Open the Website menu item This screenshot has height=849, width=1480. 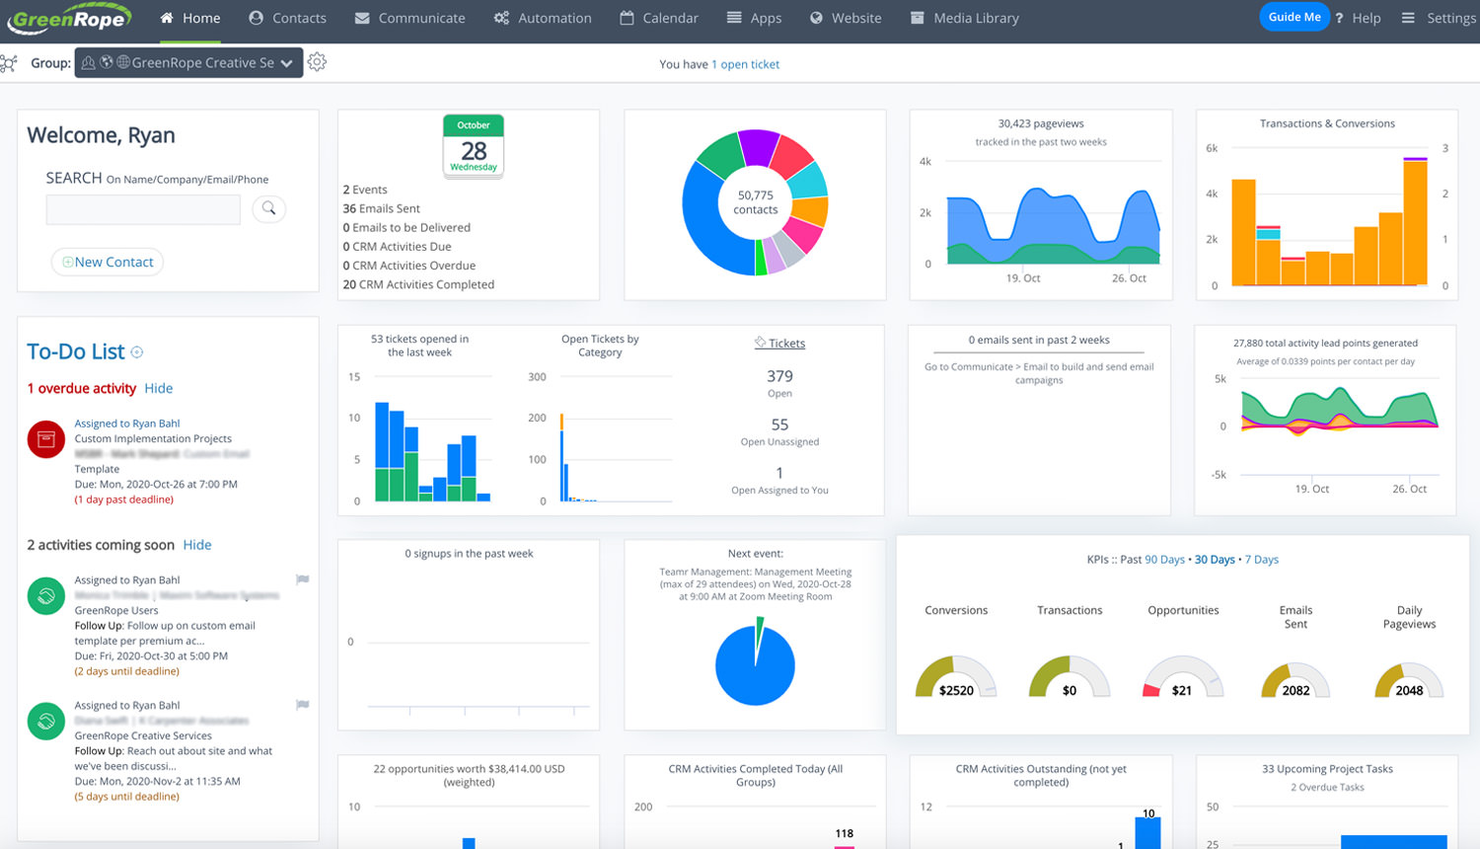(x=846, y=17)
